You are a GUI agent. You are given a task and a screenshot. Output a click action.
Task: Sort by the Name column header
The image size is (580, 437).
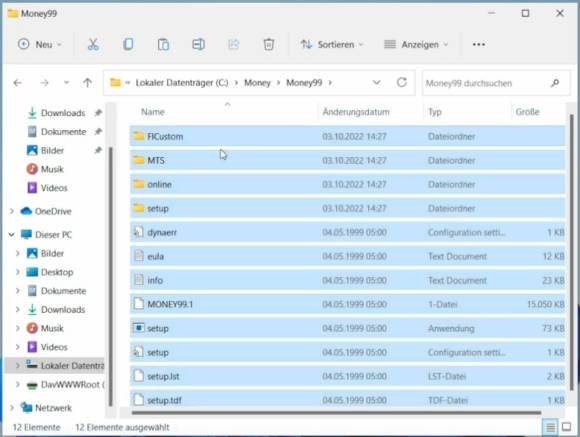[152, 112]
